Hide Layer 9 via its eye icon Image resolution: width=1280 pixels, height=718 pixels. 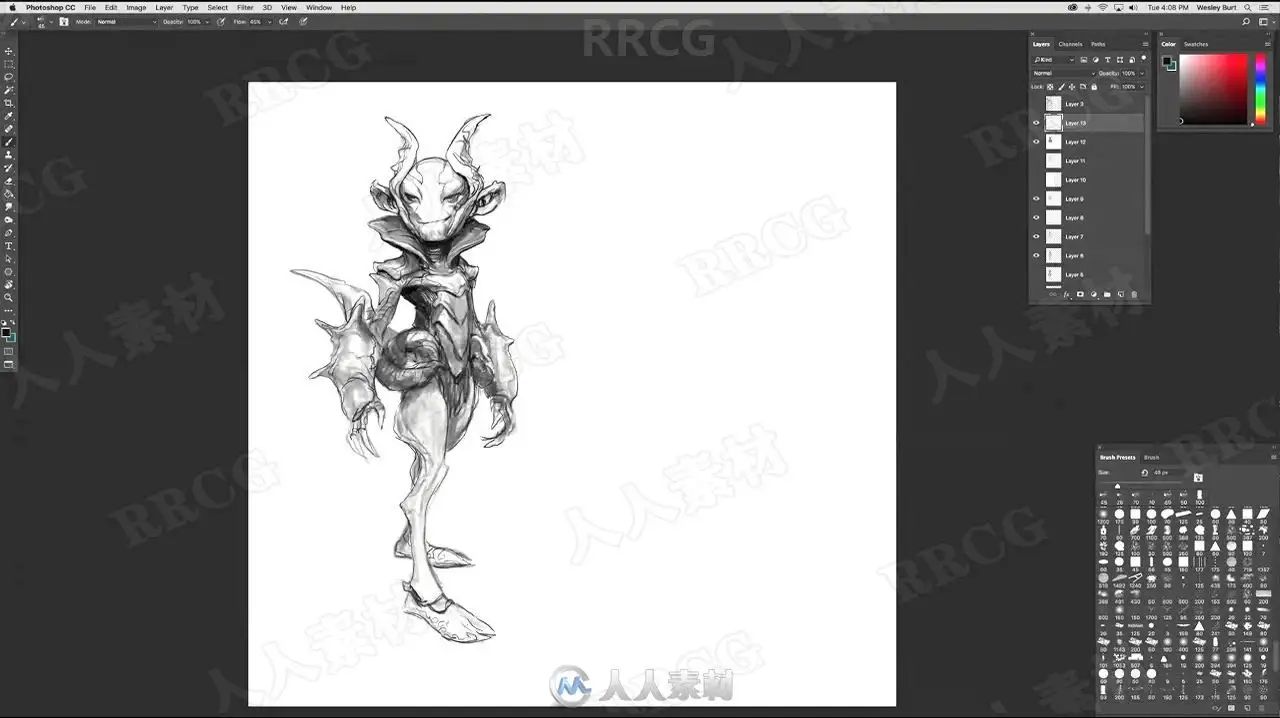click(1036, 199)
